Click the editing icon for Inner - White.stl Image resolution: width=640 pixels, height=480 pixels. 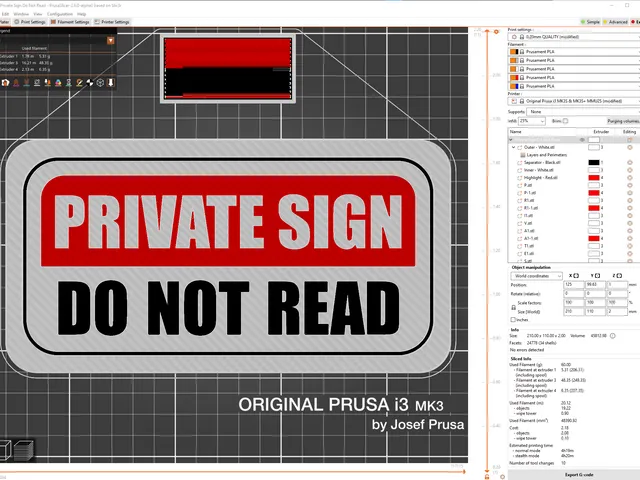click(x=630, y=170)
